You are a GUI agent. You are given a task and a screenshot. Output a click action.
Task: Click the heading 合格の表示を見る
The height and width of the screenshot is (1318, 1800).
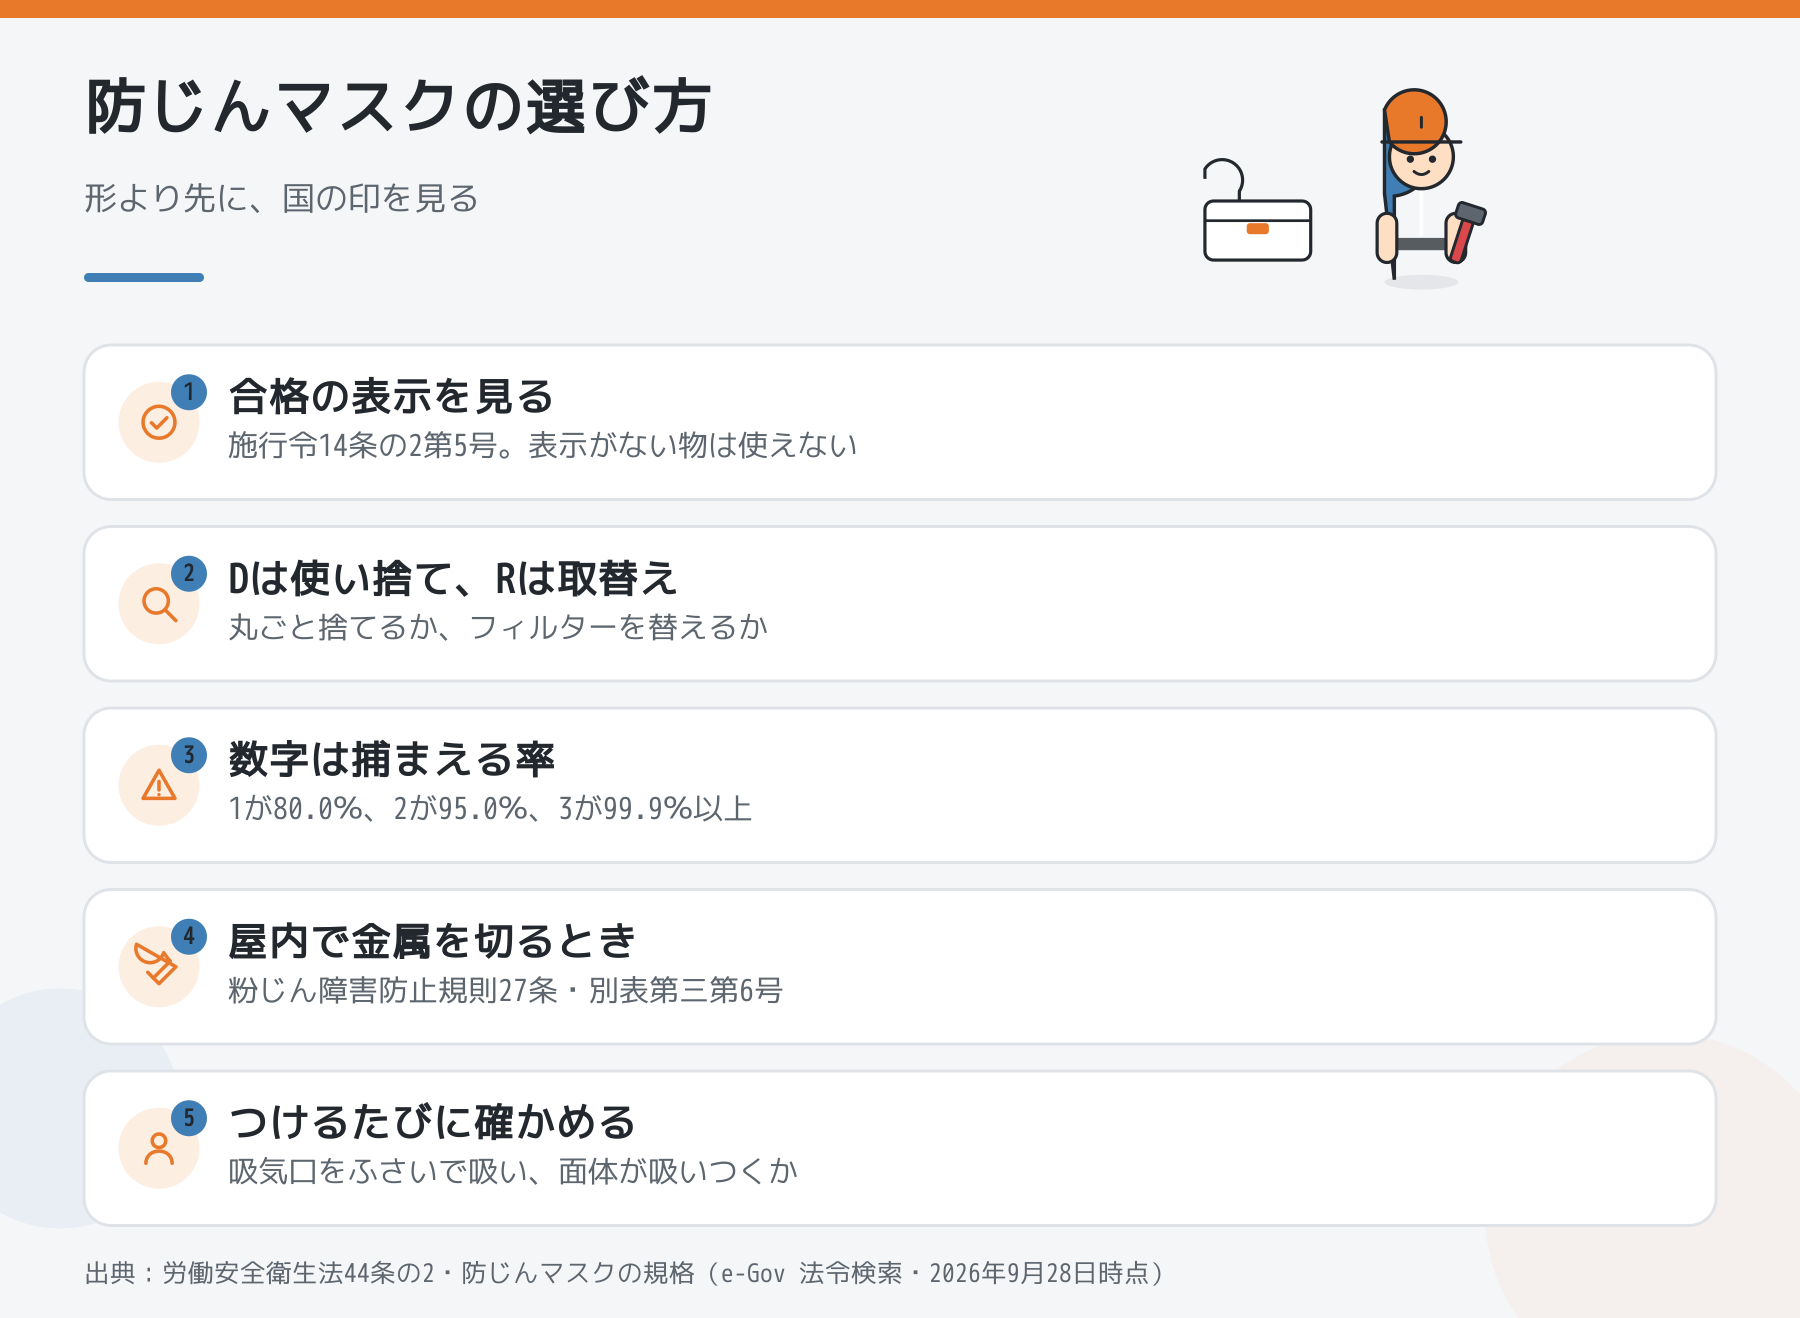click(x=391, y=396)
